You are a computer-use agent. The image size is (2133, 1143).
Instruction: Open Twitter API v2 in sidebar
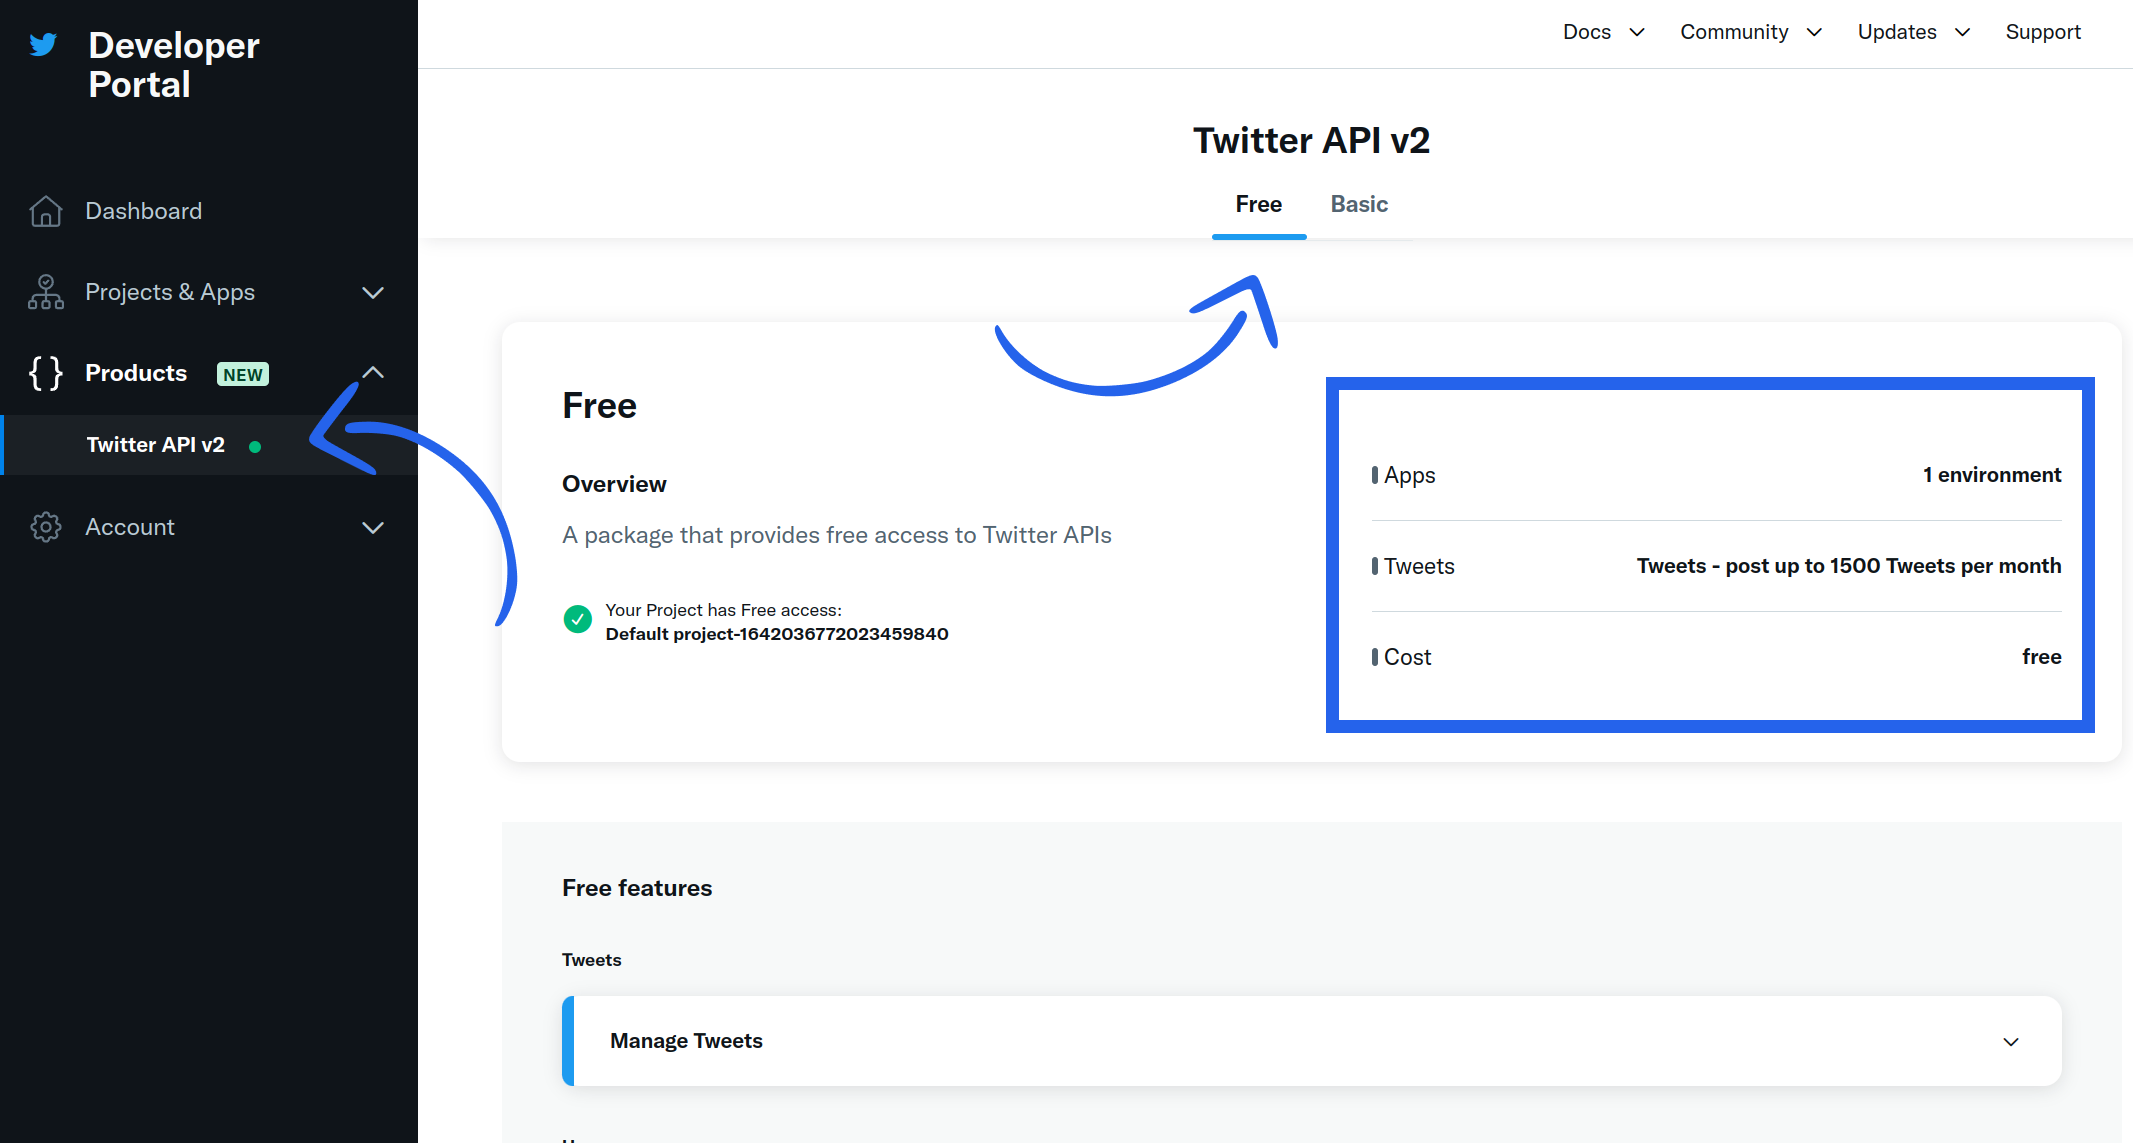coord(156,445)
